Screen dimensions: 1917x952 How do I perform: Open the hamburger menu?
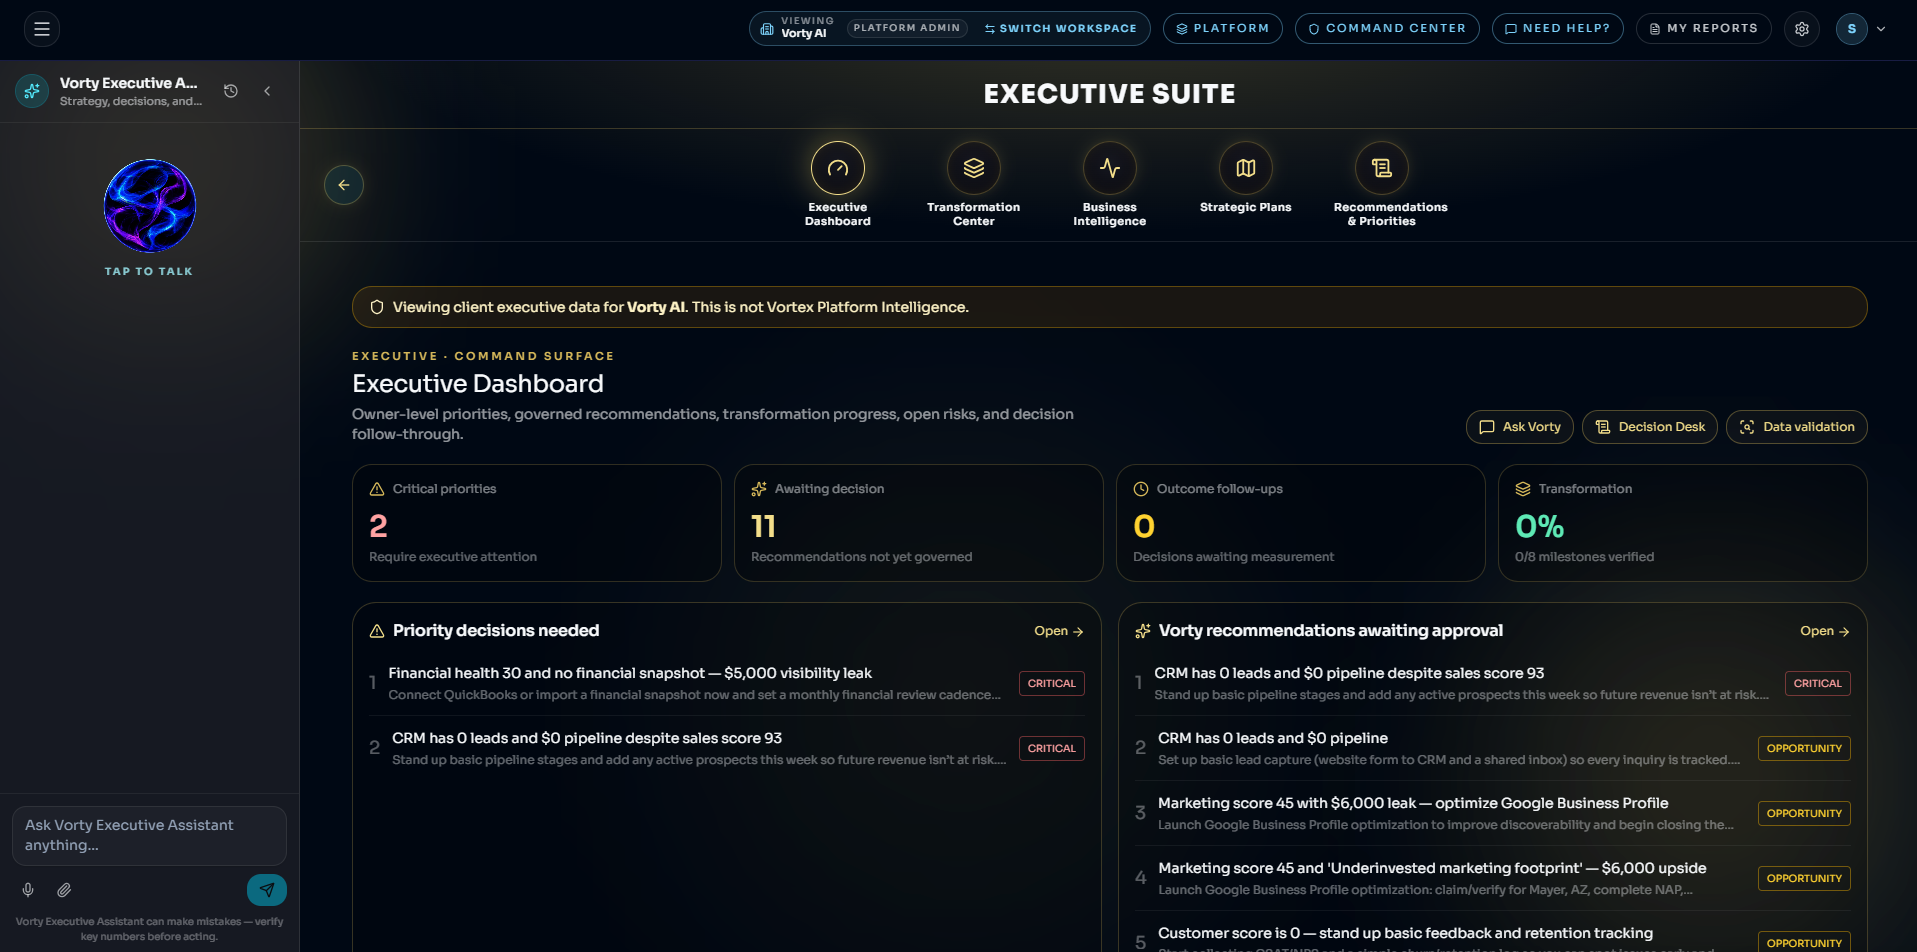[x=42, y=29]
